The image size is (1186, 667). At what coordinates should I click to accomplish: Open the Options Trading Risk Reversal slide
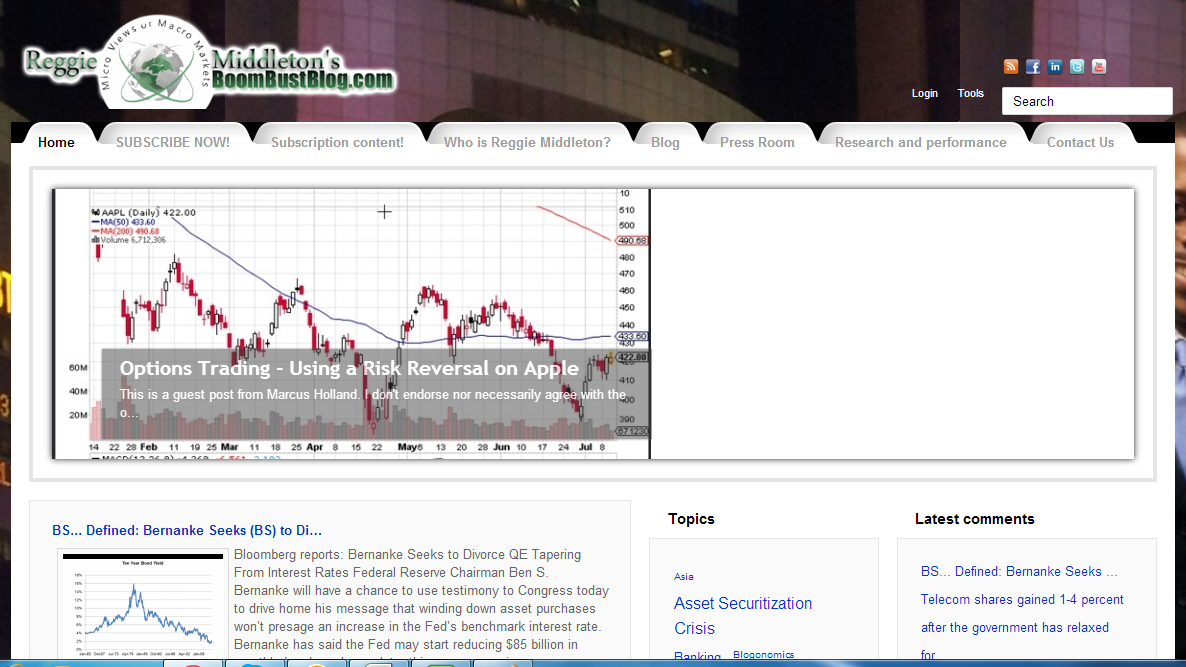[349, 368]
